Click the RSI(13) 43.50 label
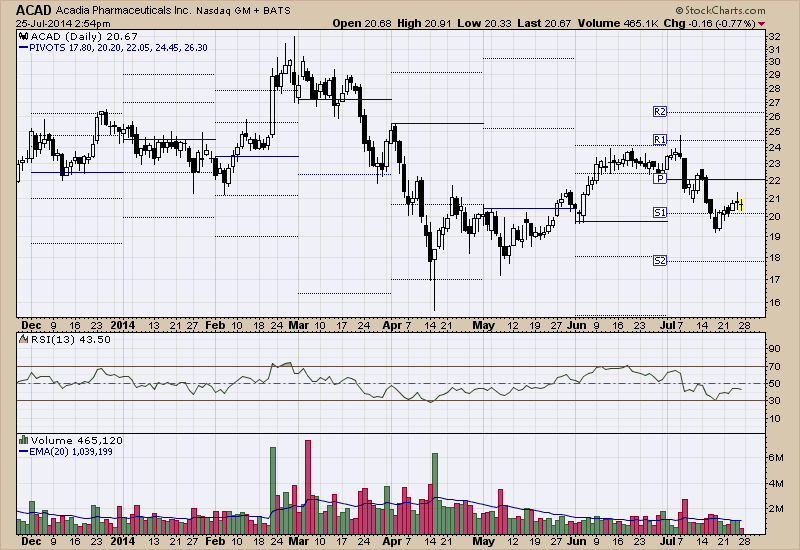Image resolution: width=800 pixels, height=550 pixels. 71,339
